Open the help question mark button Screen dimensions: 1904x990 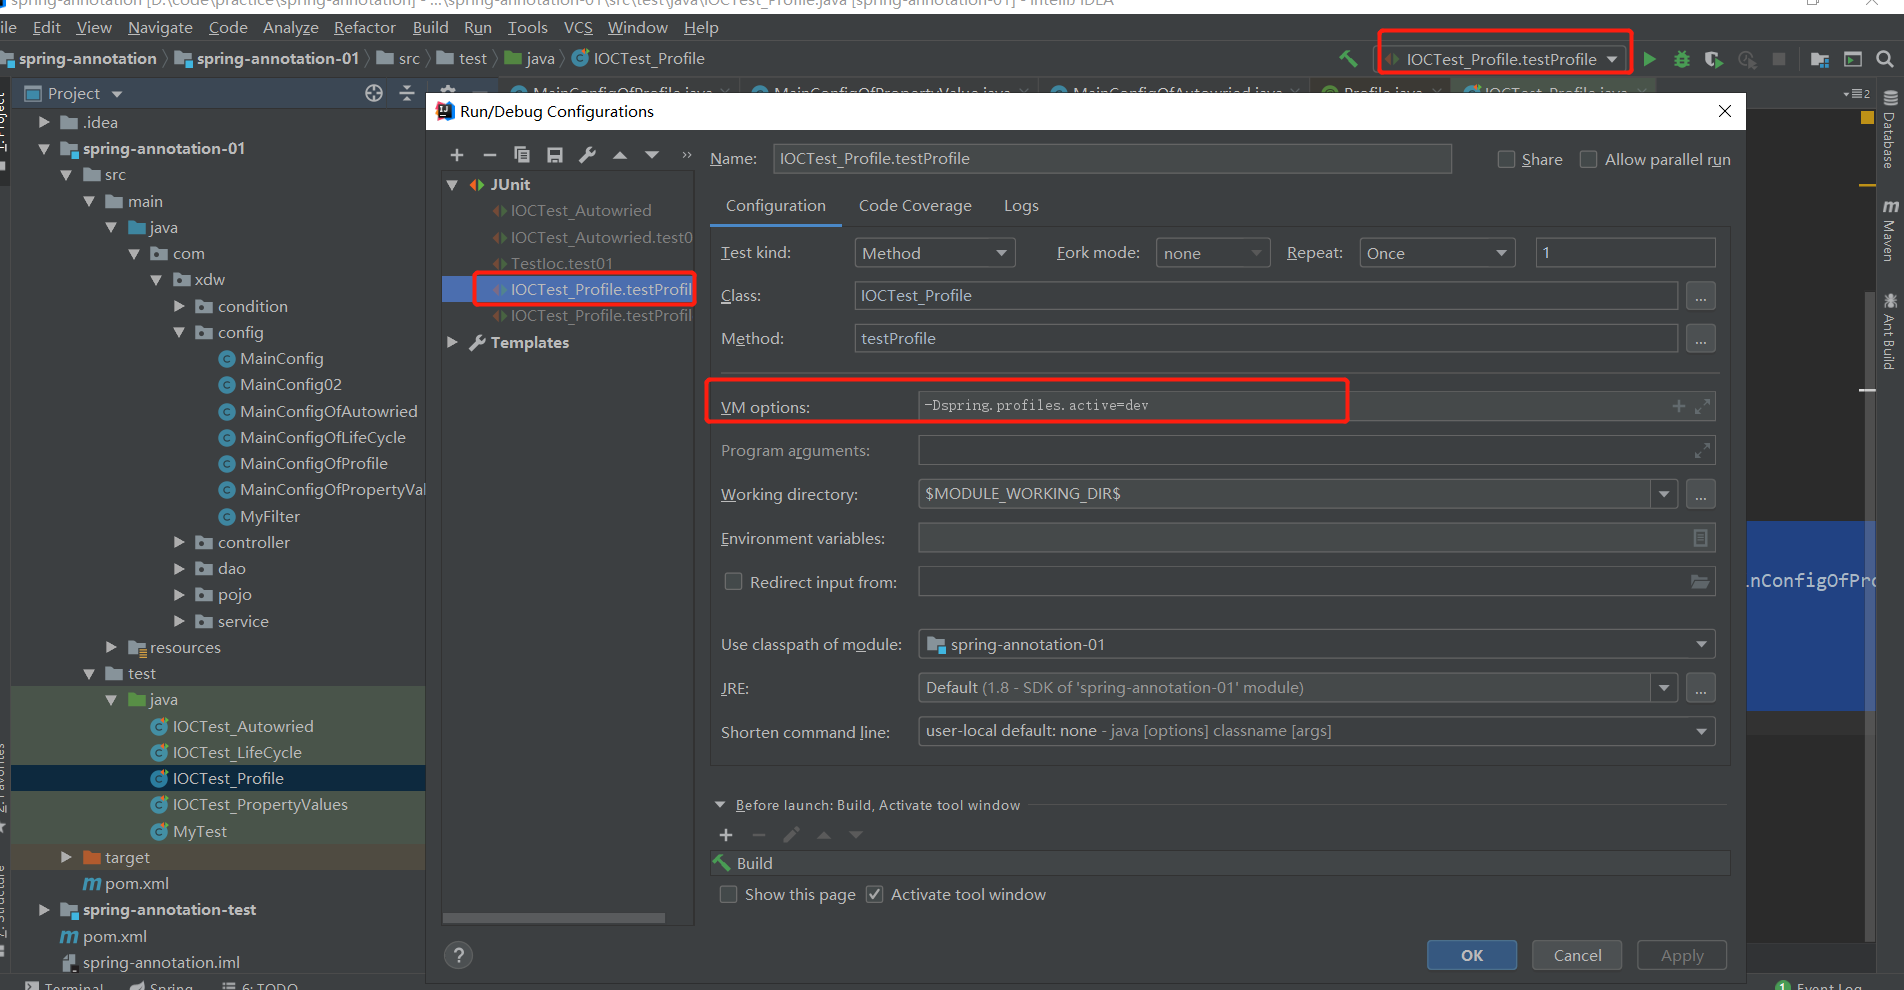(458, 955)
